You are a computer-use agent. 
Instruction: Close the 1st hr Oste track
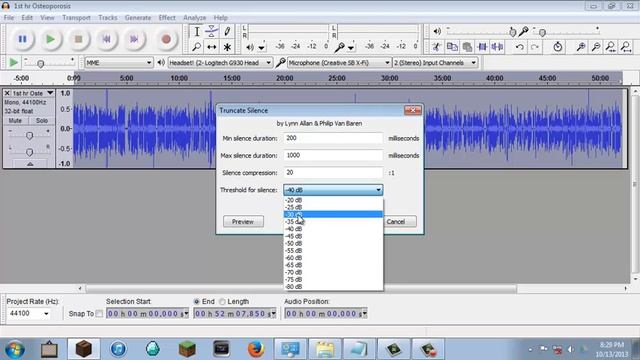[x=7, y=93]
